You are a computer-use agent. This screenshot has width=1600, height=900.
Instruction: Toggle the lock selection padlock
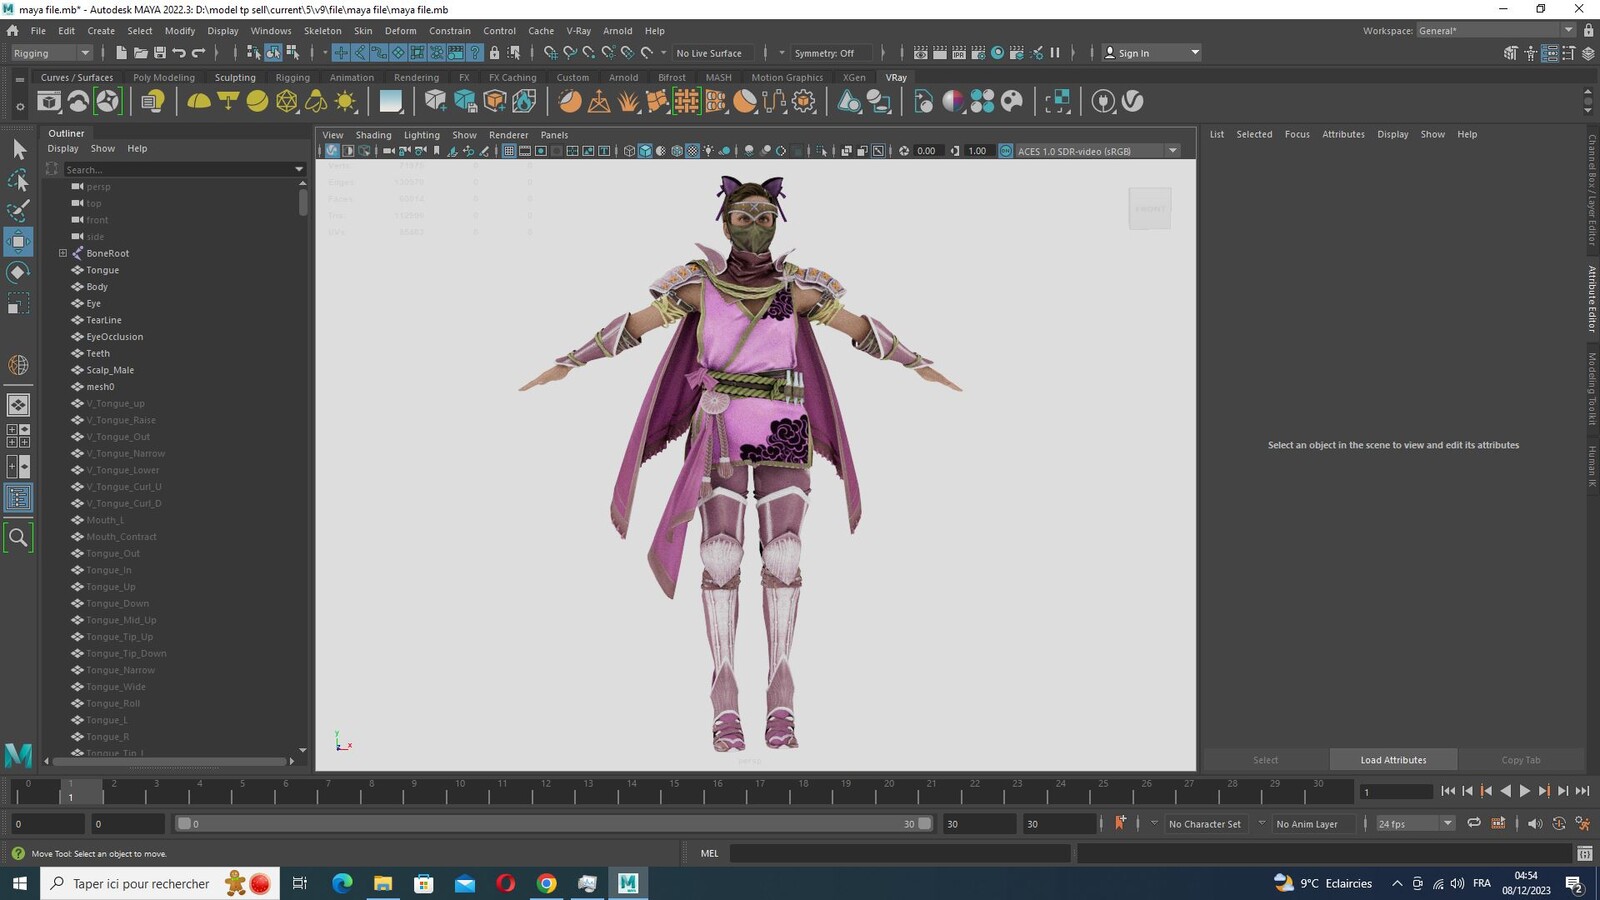[494, 53]
